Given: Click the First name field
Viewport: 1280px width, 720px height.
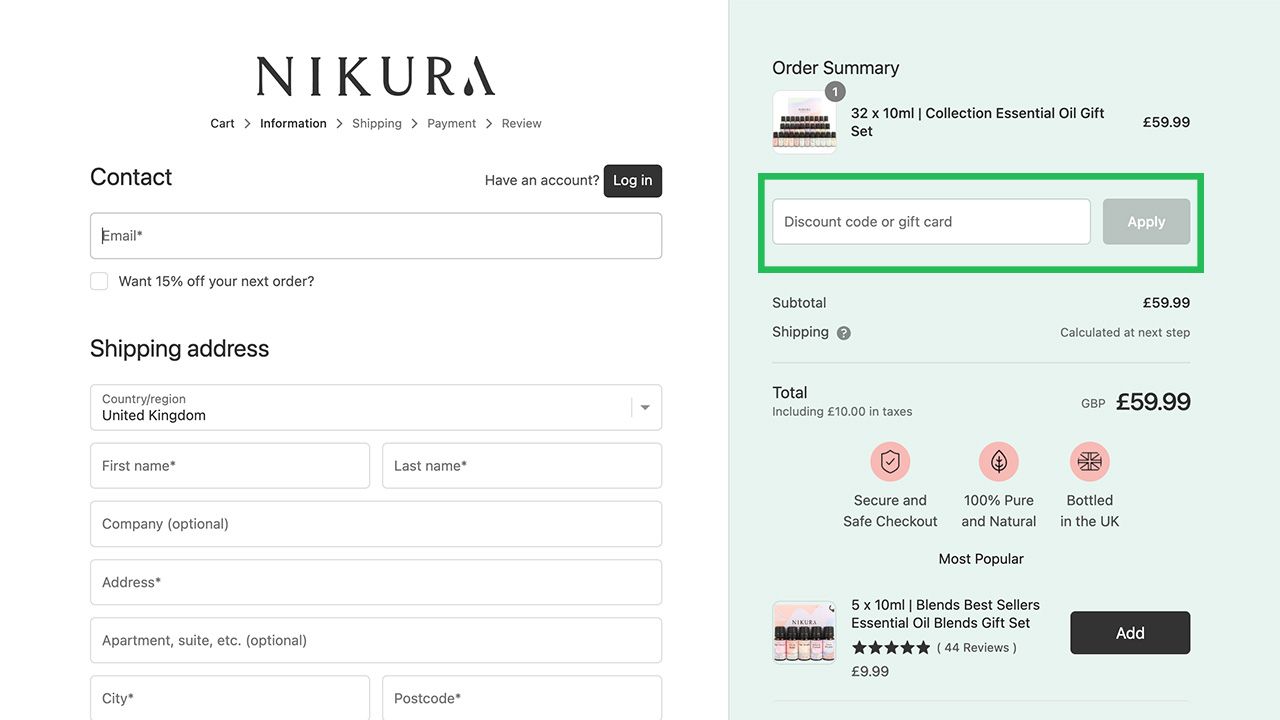Looking at the screenshot, I should pyautogui.click(x=230, y=466).
